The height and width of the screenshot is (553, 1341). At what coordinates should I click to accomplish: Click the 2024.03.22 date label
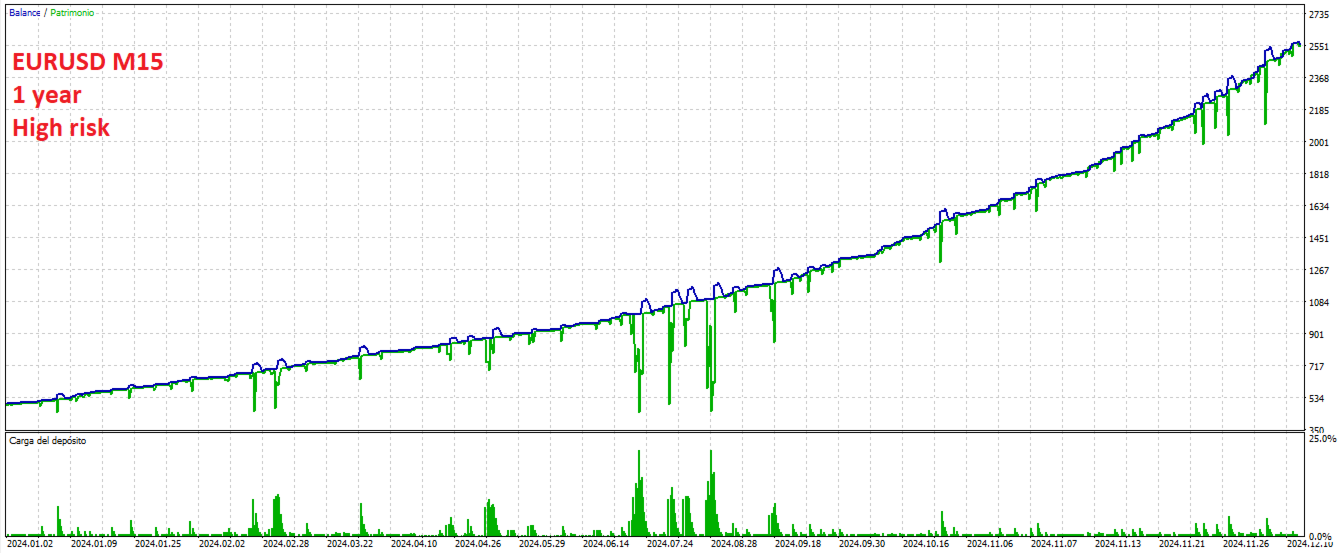349,545
